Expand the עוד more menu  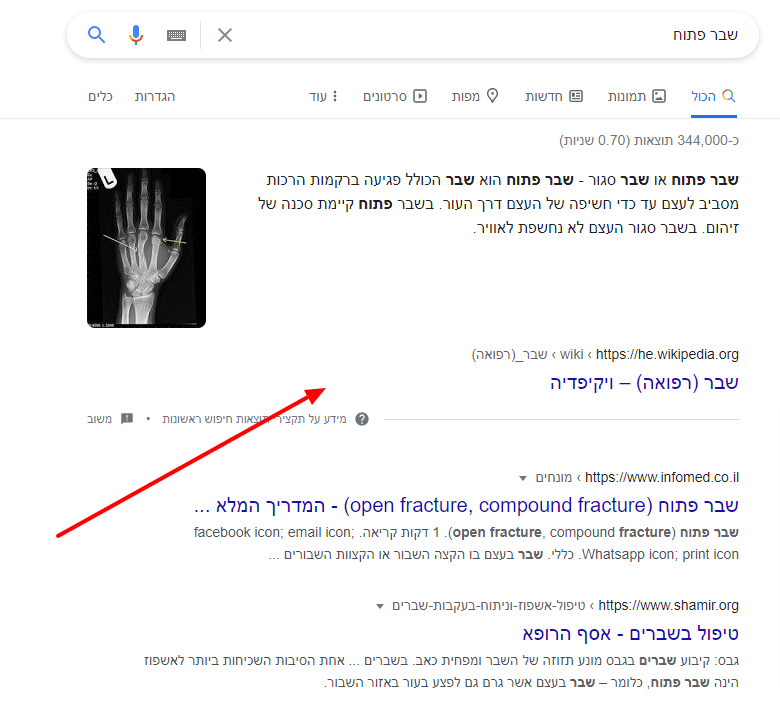coord(323,96)
